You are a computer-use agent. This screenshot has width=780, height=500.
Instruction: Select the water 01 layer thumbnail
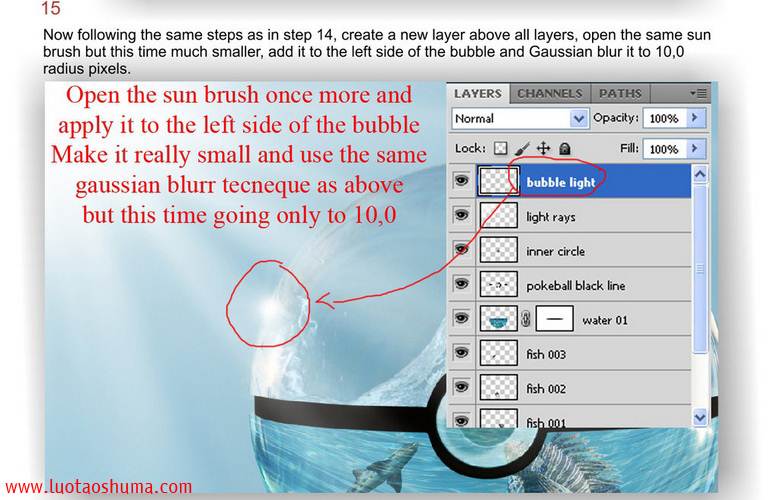pyautogui.click(x=498, y=319)
